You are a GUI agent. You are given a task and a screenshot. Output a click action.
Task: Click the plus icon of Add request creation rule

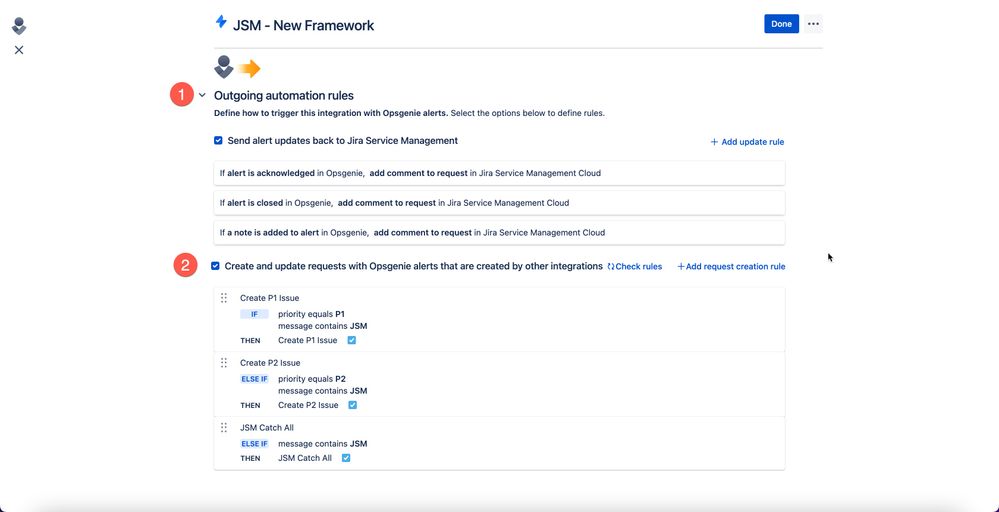pyautogui.click(x=681, y=267)
